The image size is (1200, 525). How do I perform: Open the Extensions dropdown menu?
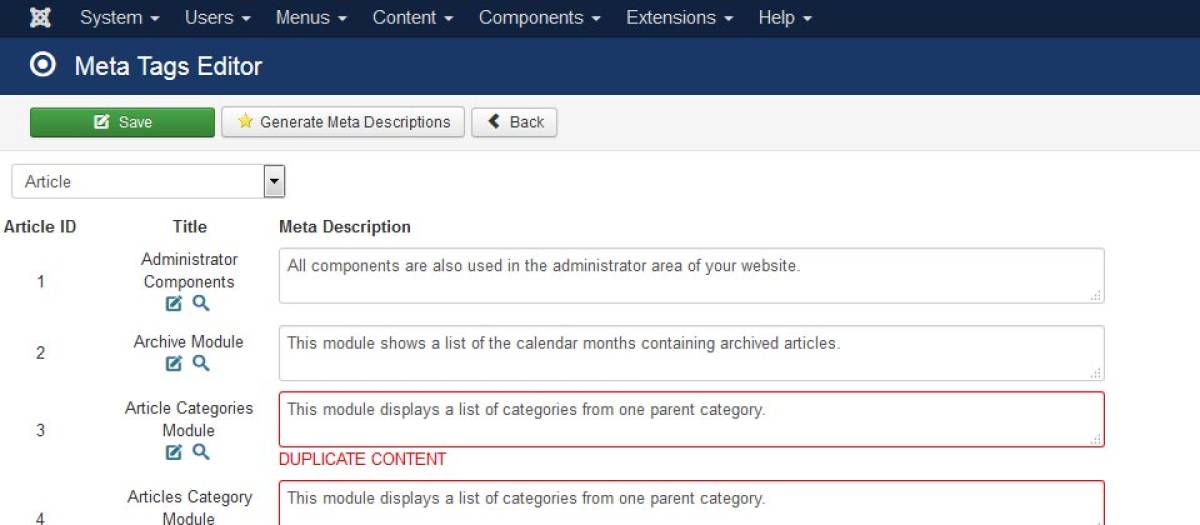679,18
